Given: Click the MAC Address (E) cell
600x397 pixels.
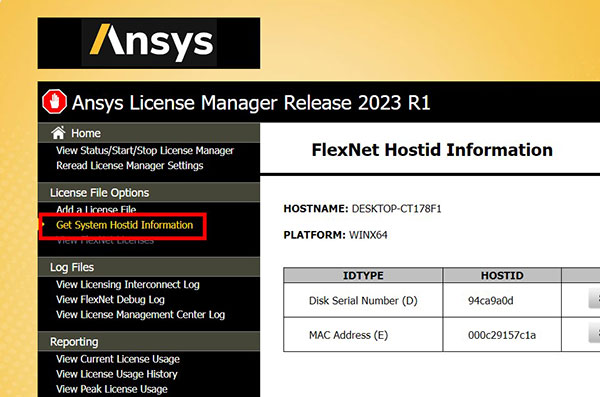Looking at the screenshot, I should 363,335.
